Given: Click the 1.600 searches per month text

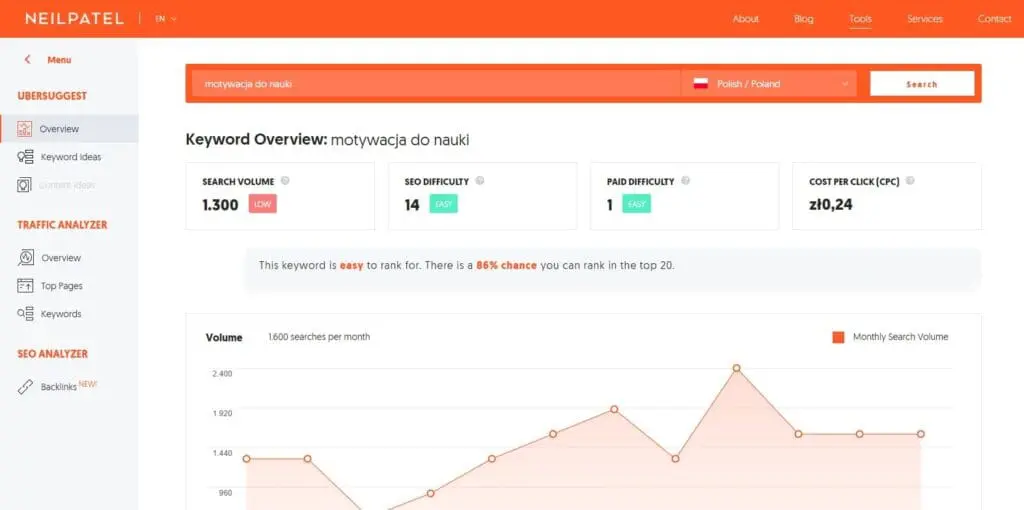Looking at the screenshot, I should click(x=319, y=337).
